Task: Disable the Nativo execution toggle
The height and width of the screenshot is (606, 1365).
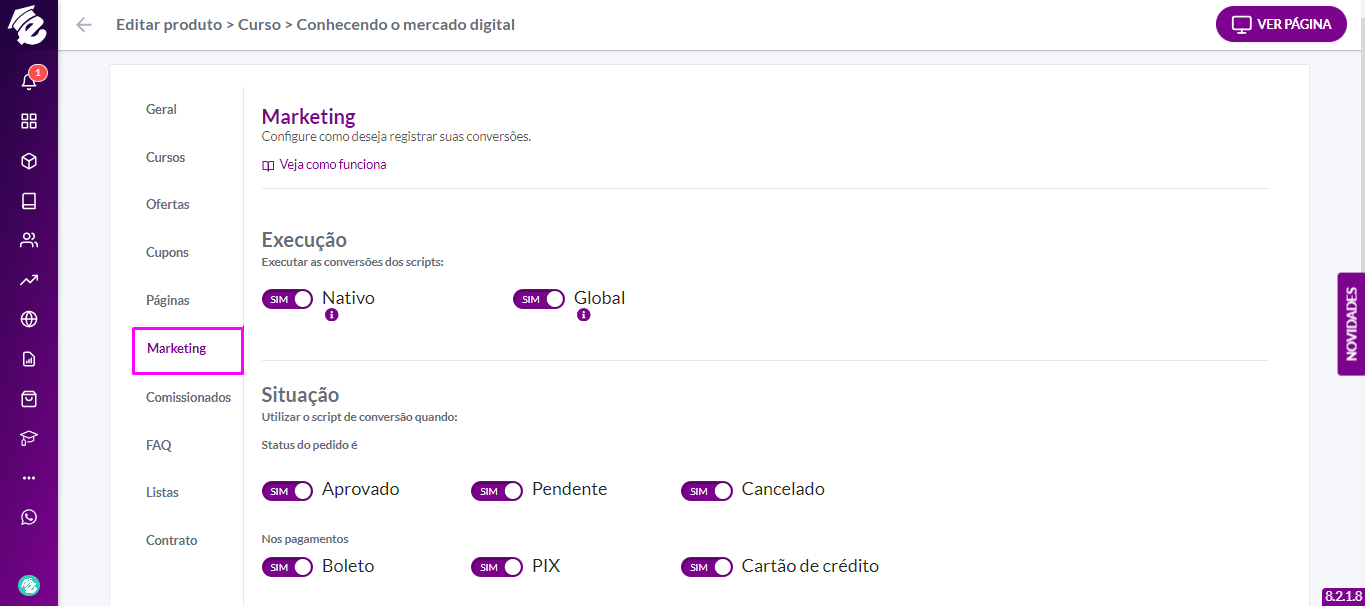Action: (287, 299)
